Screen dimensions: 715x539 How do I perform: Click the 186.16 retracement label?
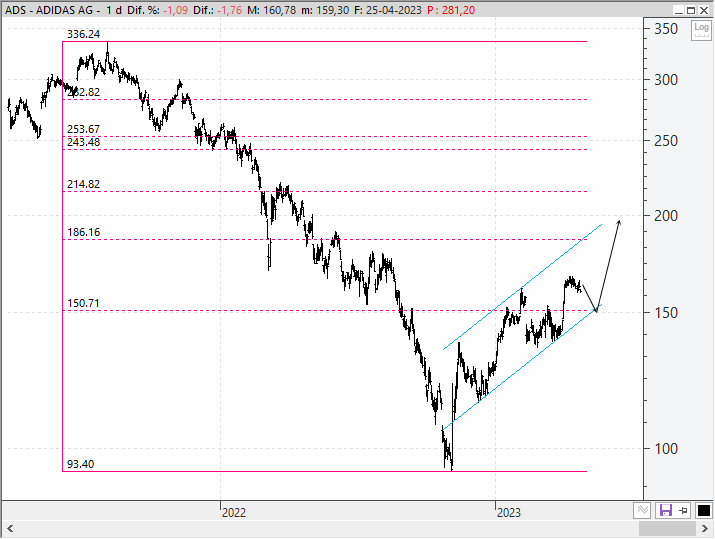[x=83, y=232]
